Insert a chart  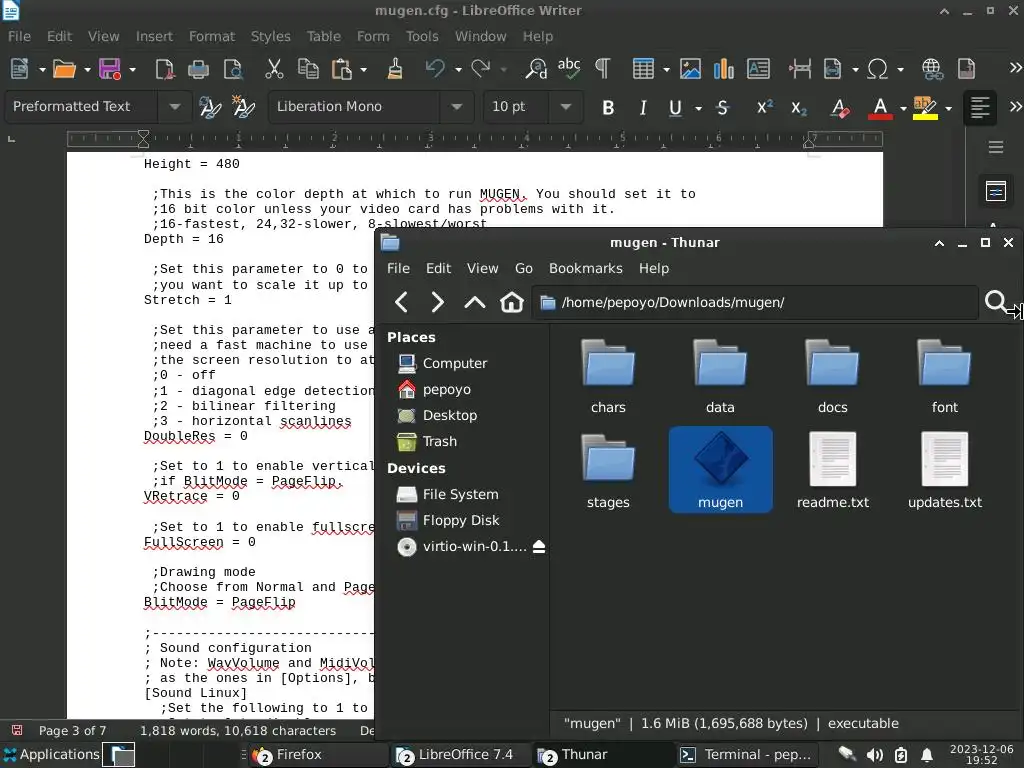pos(724,69)
